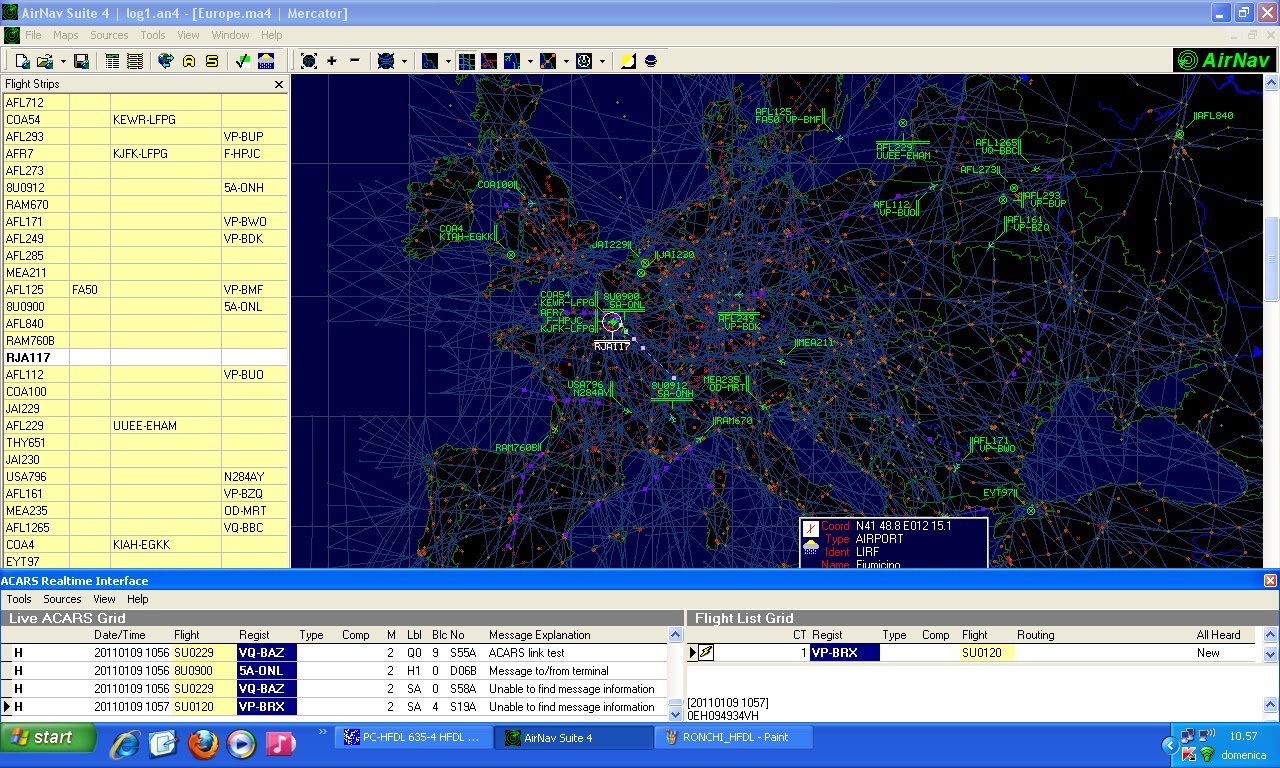Screen dimensions: 1280x768
Task: Zoom out with the minus icon
Action: pos(355,61)
